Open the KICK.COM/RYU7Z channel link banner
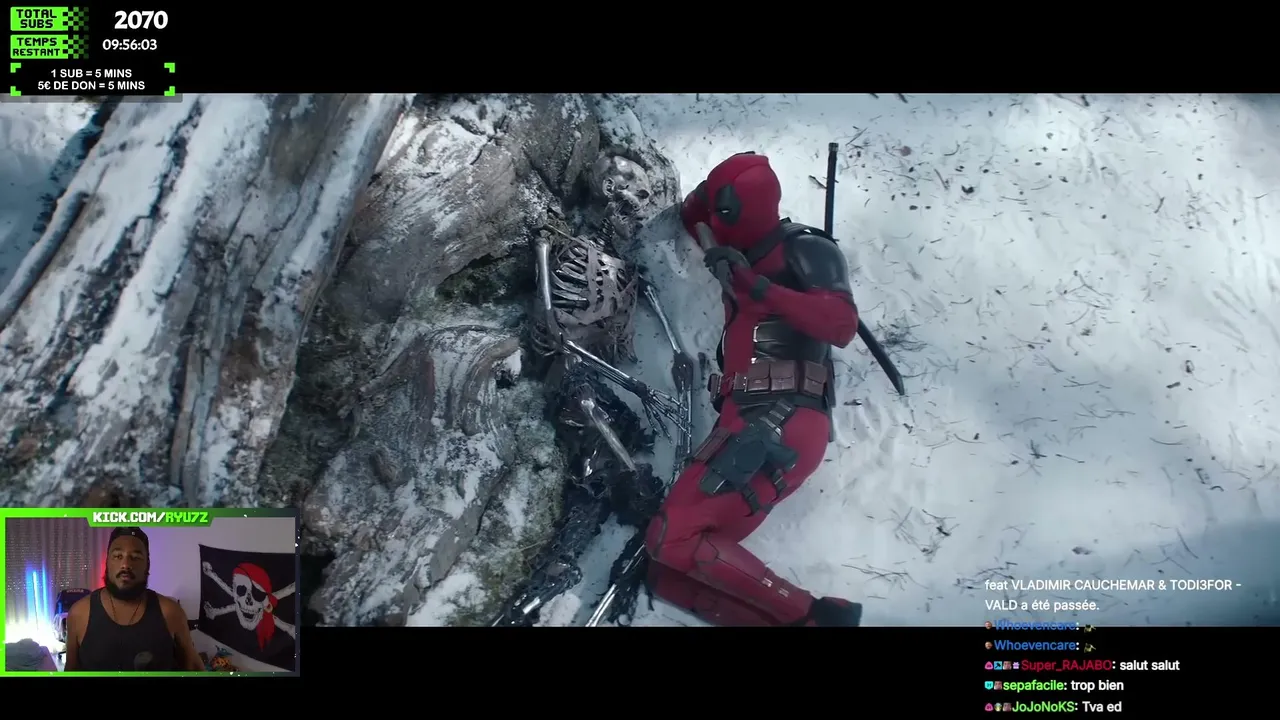 coord(150,517)
